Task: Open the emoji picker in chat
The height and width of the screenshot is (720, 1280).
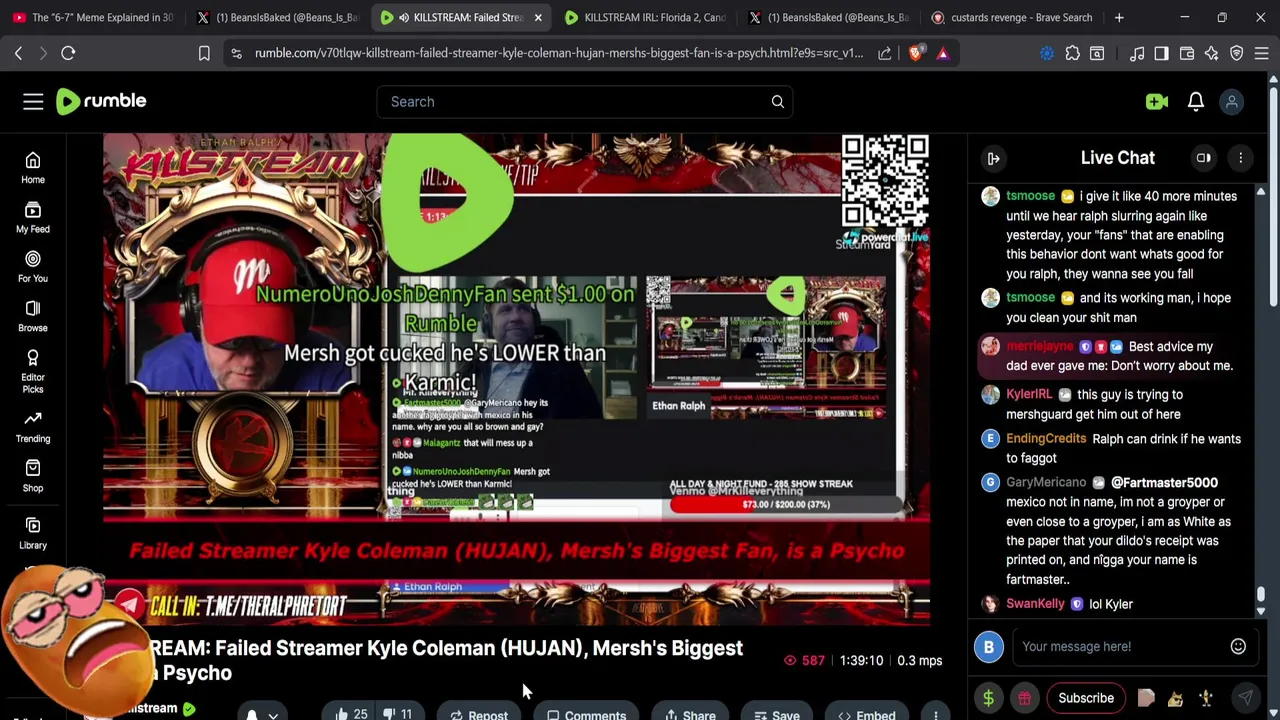Action: (x=1238, y=646)
